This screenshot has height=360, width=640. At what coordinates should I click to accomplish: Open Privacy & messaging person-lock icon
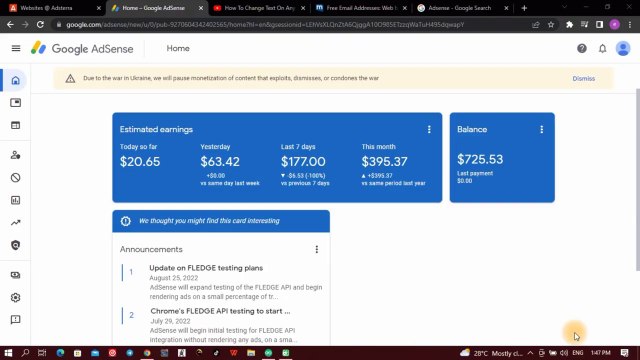coord(16,155)
